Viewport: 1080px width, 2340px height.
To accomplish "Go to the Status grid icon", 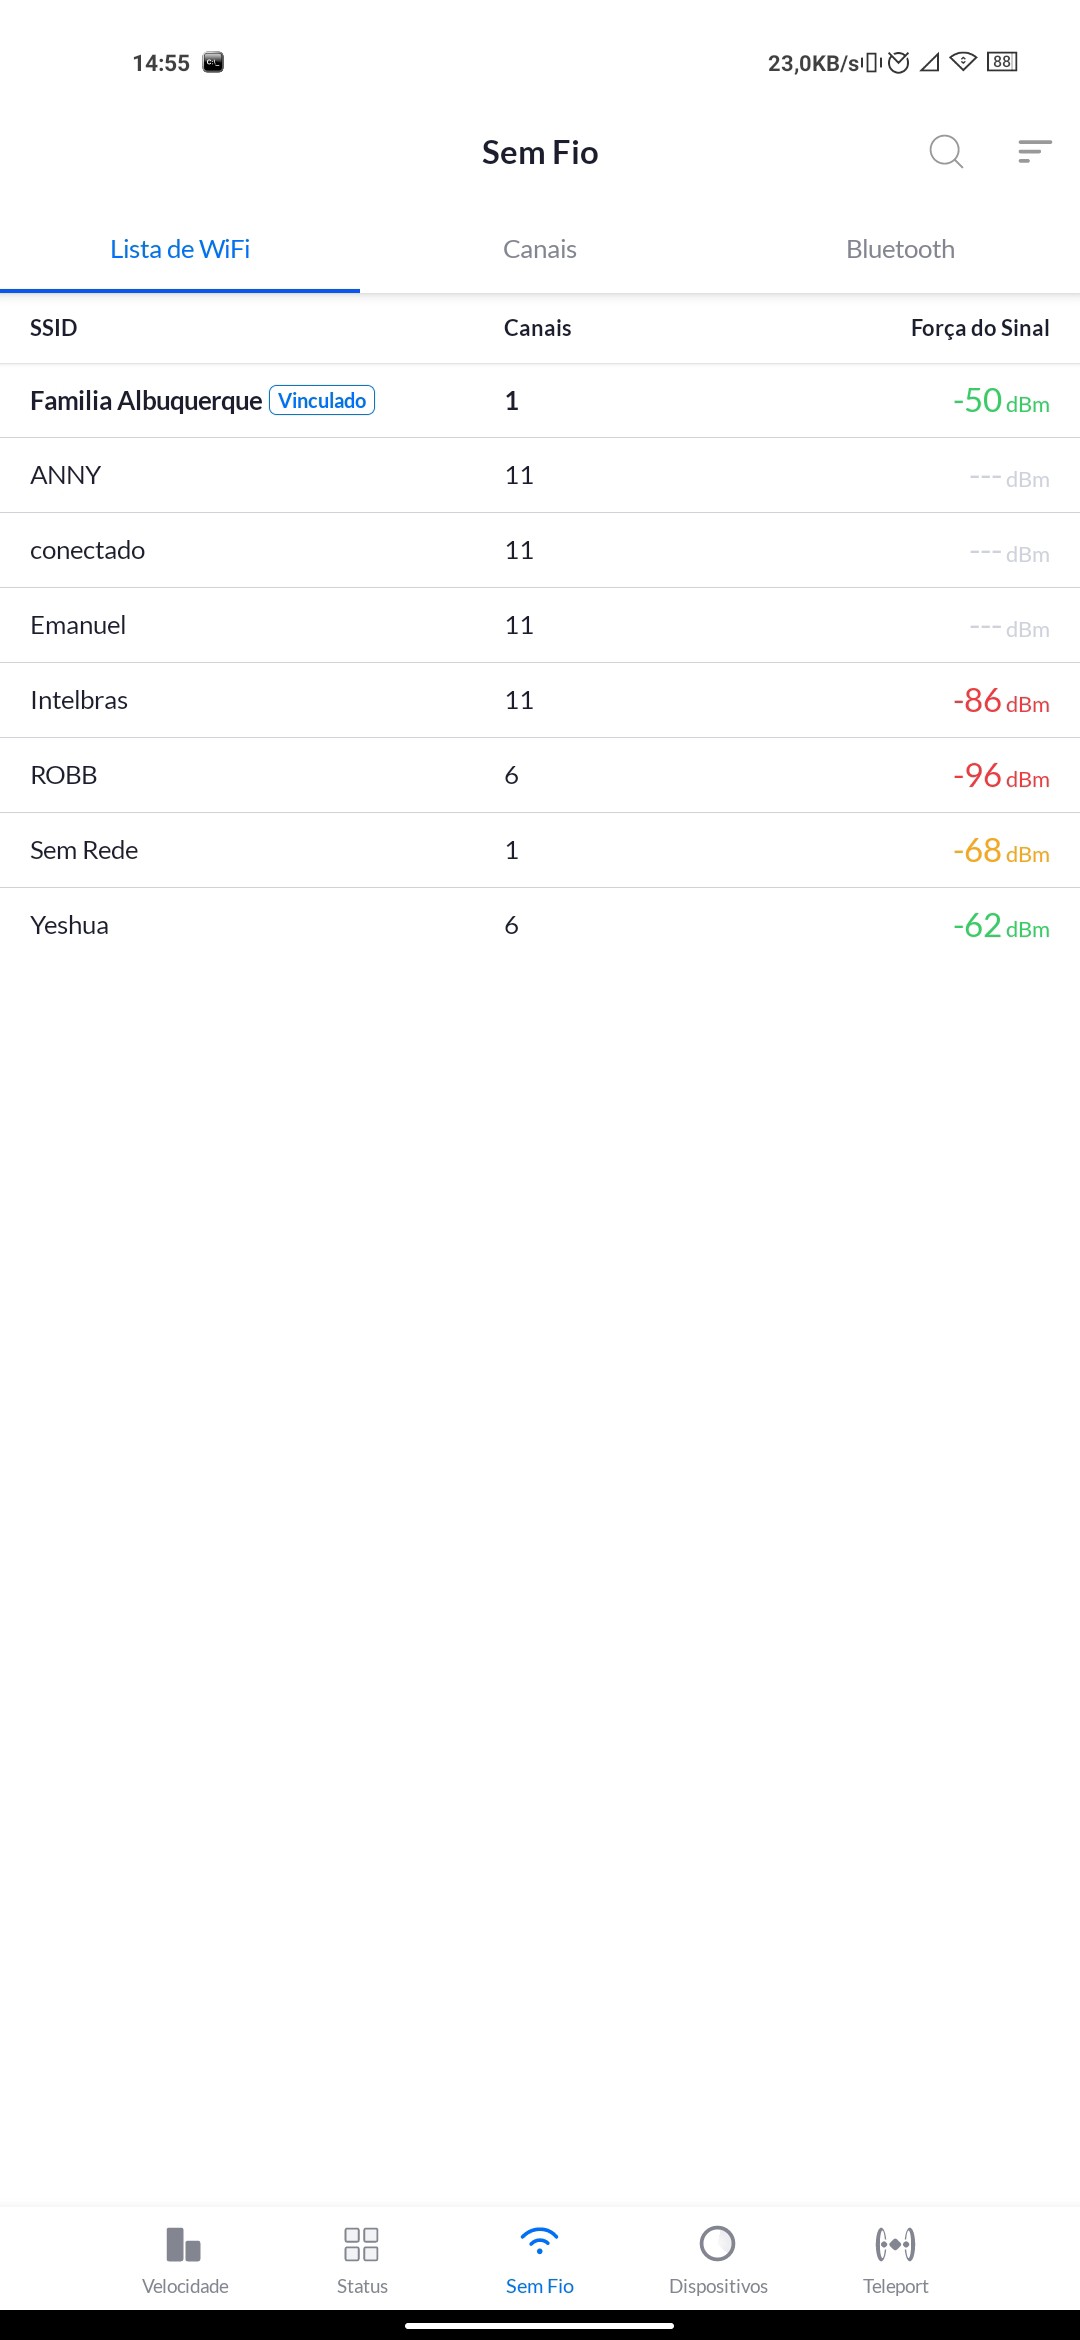I will click(361, 2245).
